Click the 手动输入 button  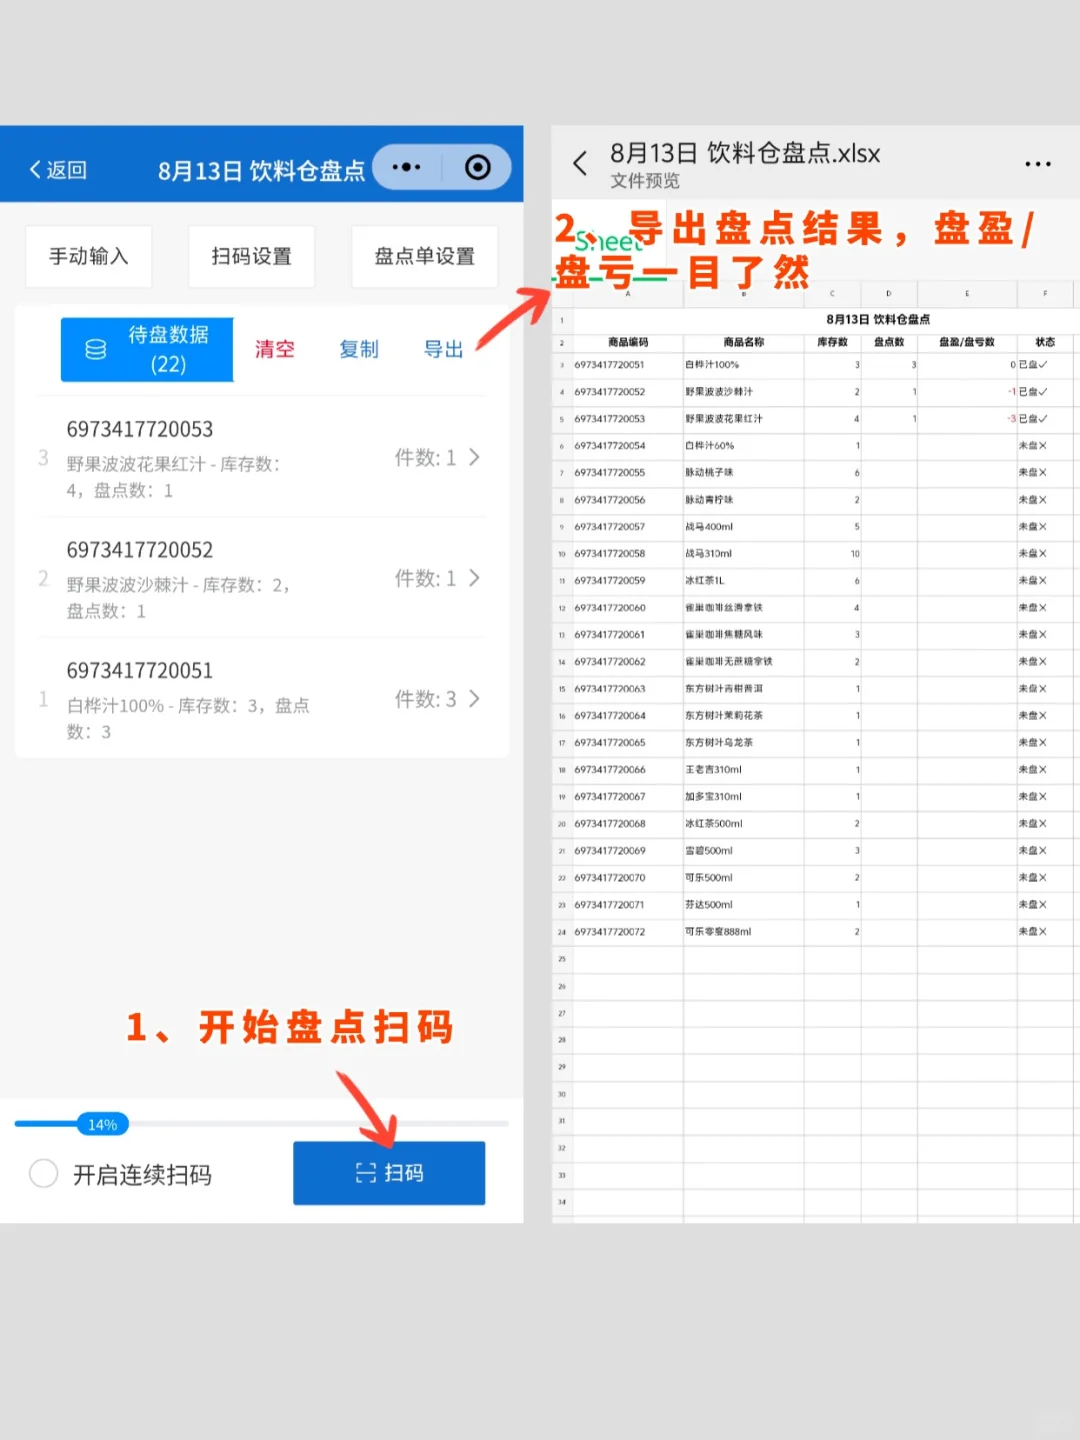pyautogui.click(x=88, y=256)
